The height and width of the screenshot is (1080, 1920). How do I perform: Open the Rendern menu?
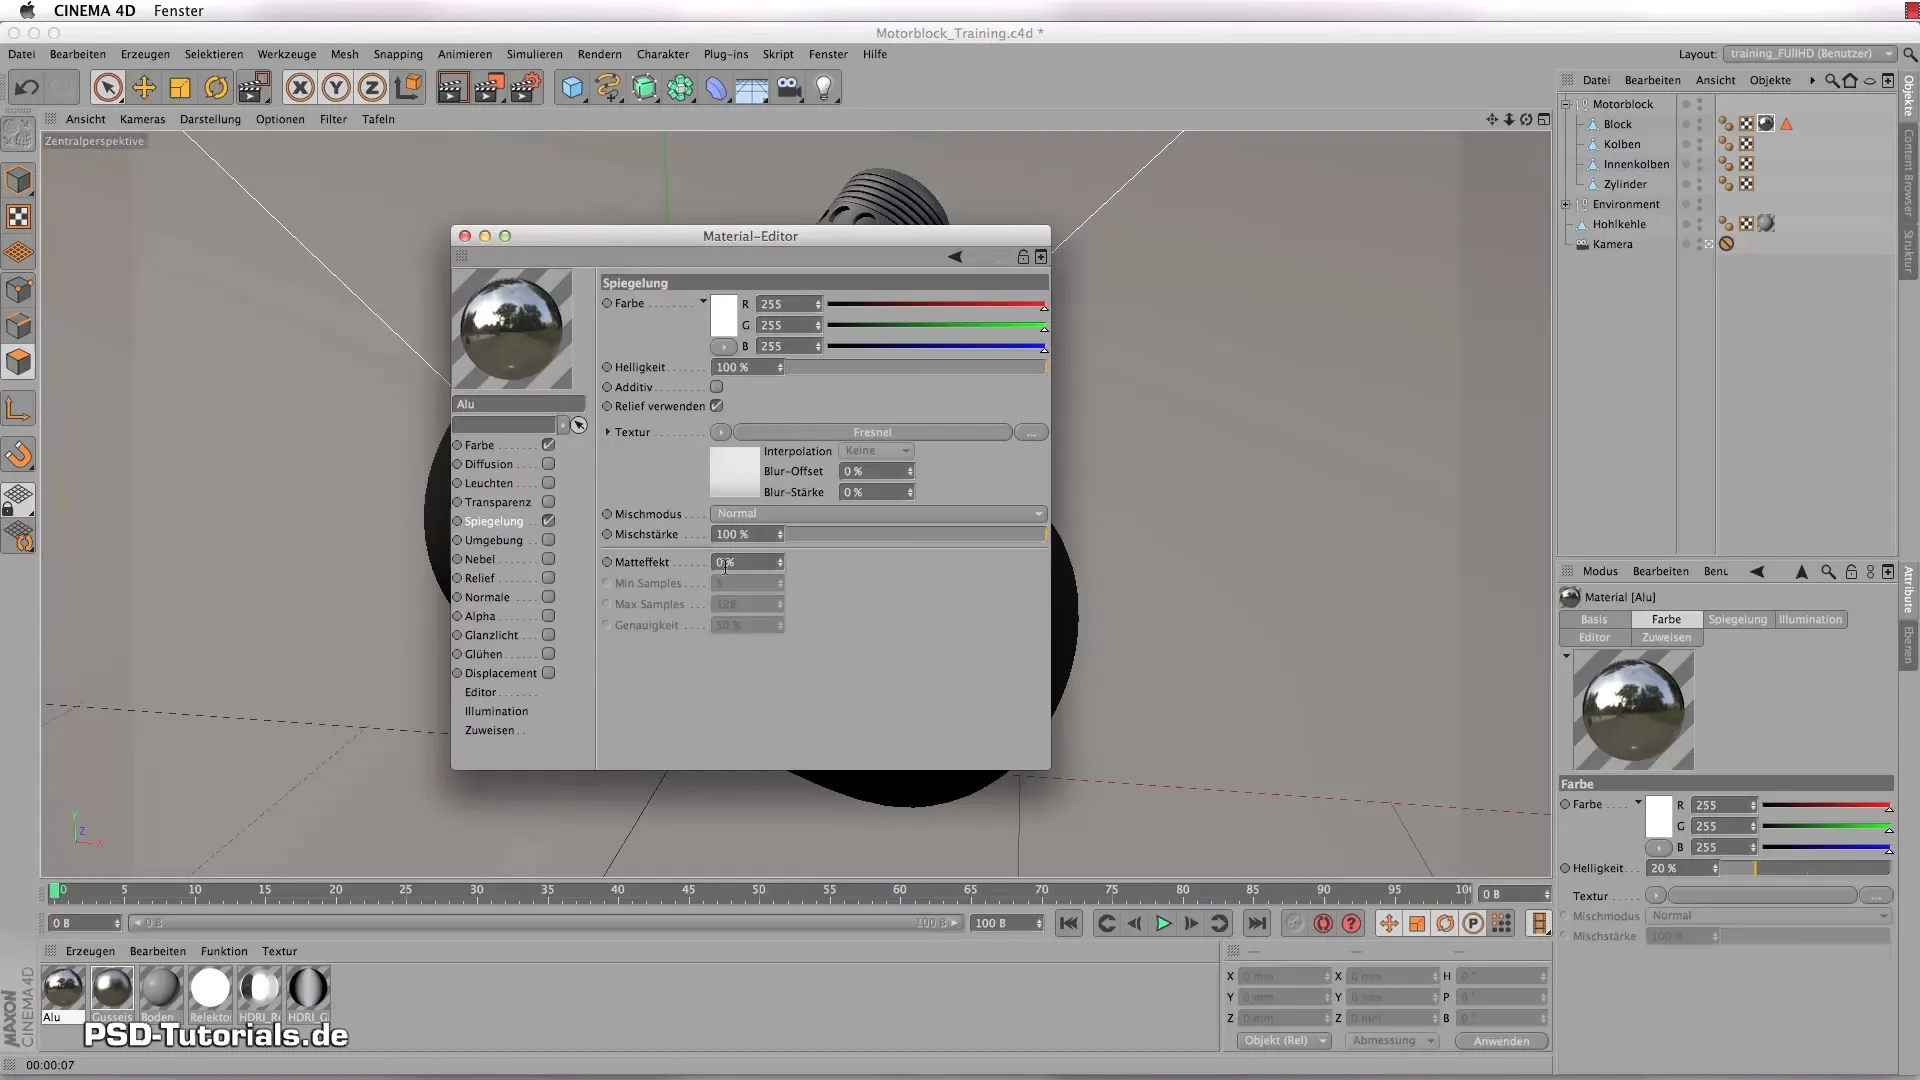[599, 54]
